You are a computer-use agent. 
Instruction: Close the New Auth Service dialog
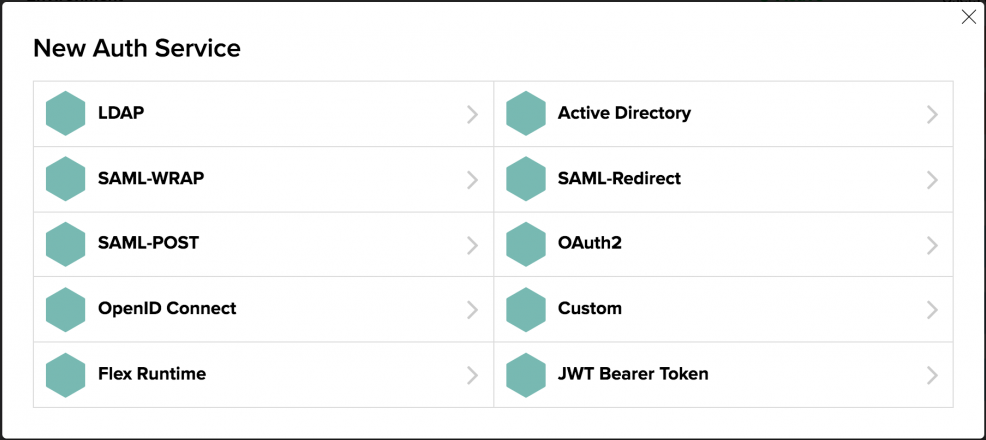coord(968,17)
